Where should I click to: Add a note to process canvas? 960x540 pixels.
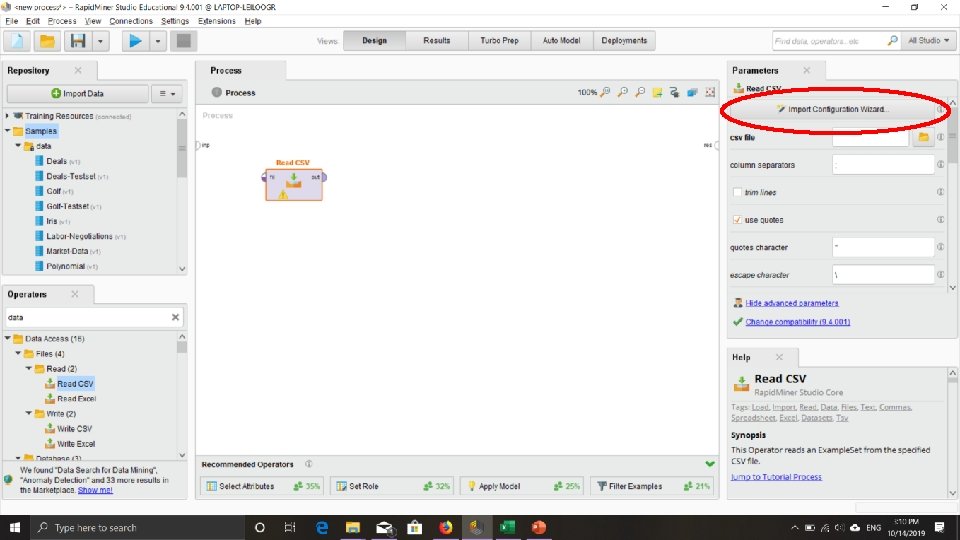[658, 92]
